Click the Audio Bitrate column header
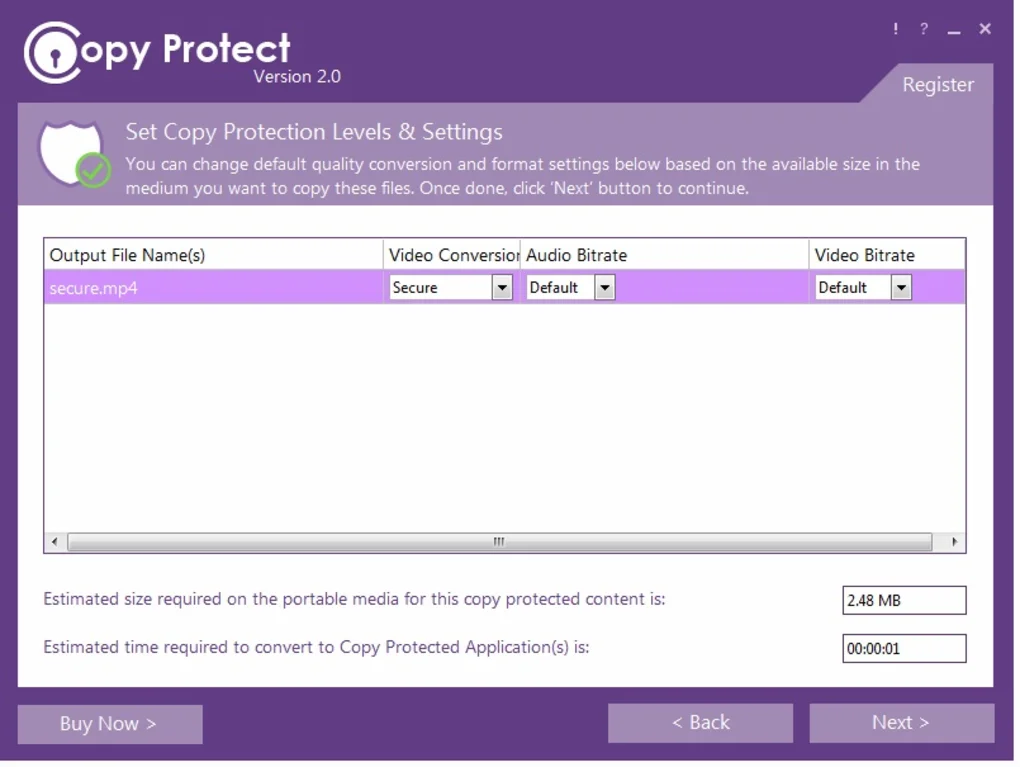This screenshot has width=1020, height=767. point(664,255)
